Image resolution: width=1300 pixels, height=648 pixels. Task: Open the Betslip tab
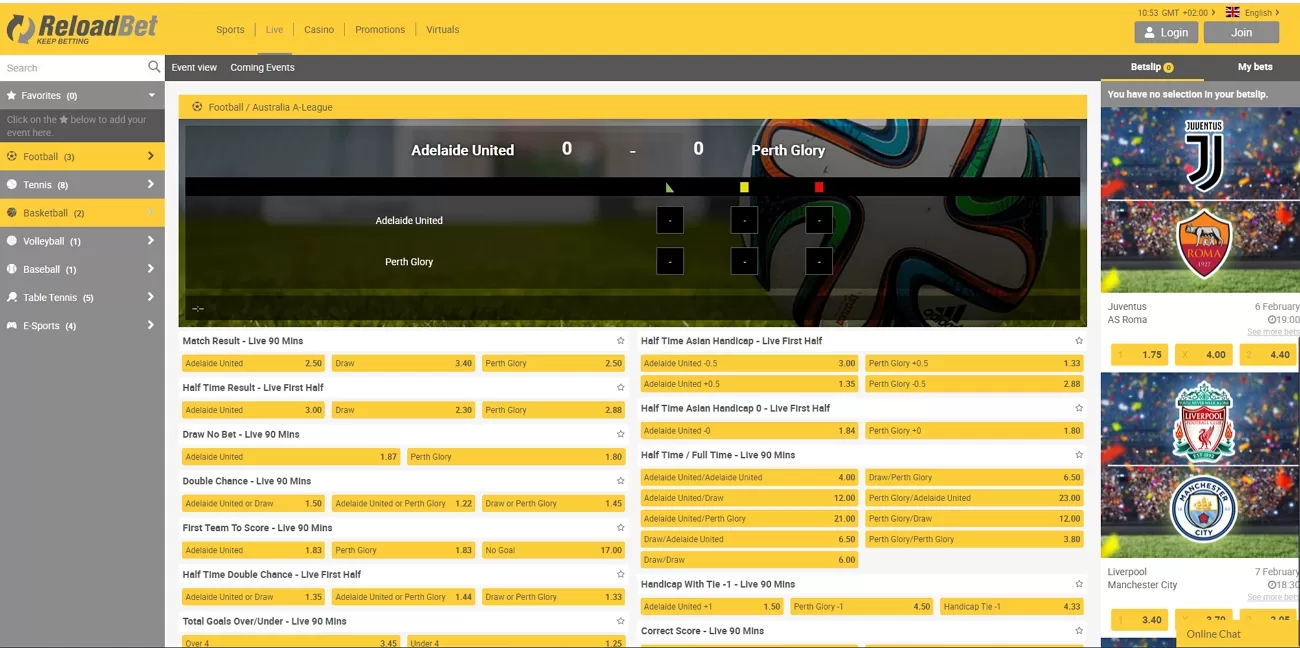pos(1152,67)
